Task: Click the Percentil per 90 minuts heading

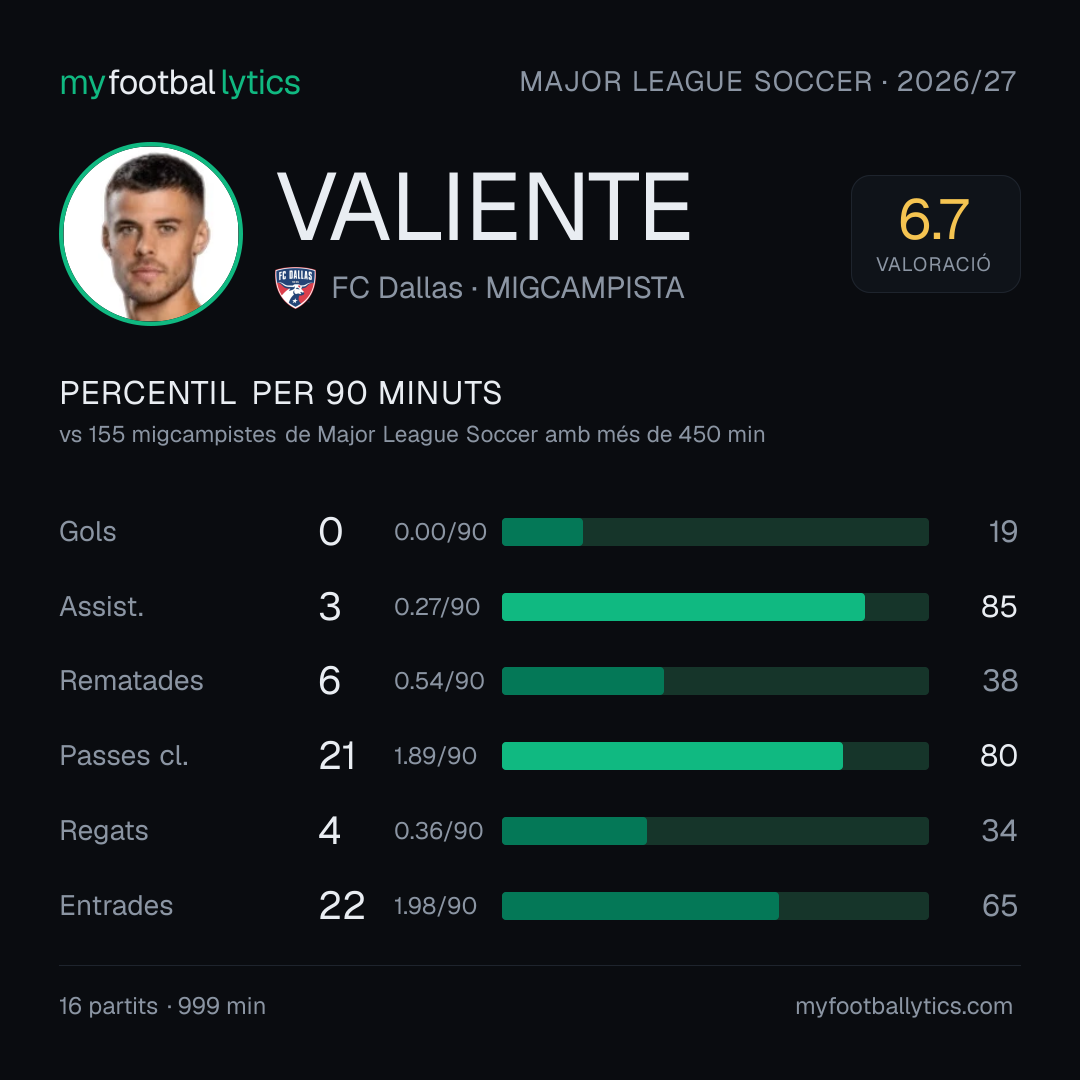Action: click(x=280, y=393)
